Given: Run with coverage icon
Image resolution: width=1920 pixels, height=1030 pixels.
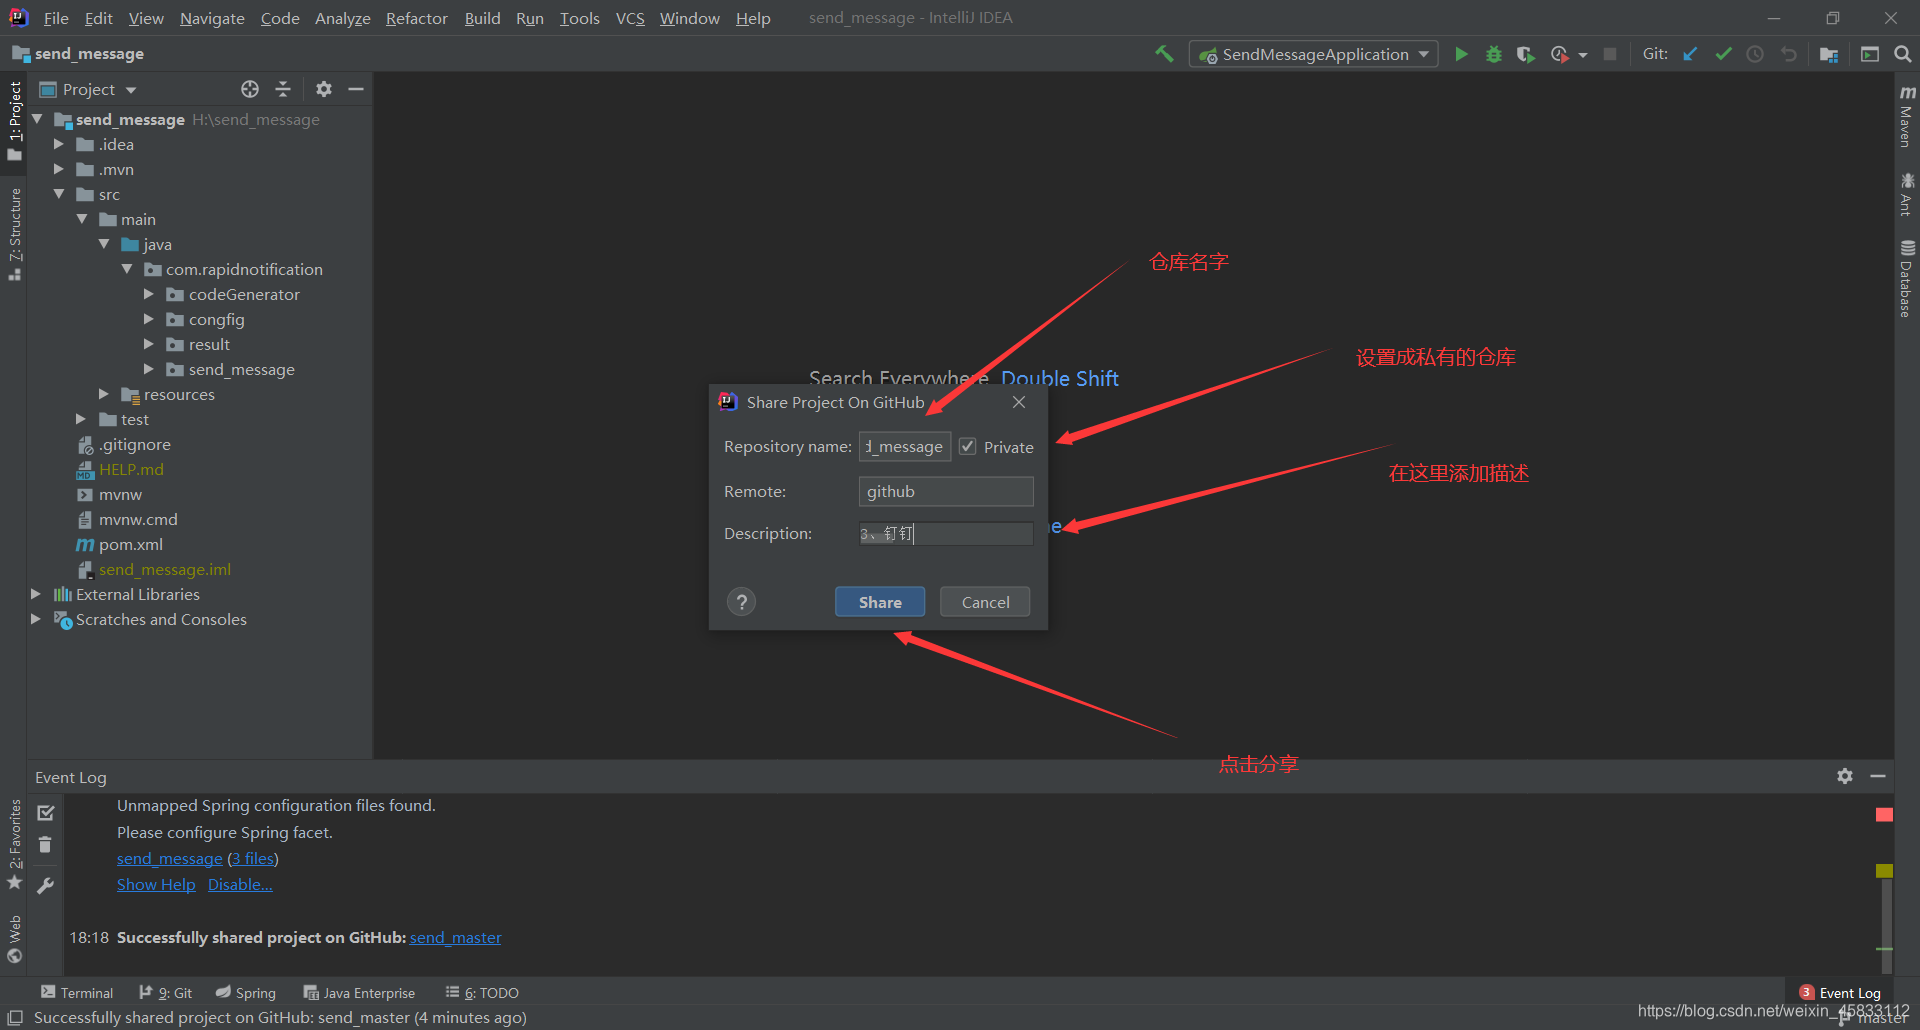Looking at the screenshot, I should point(1525,54).
